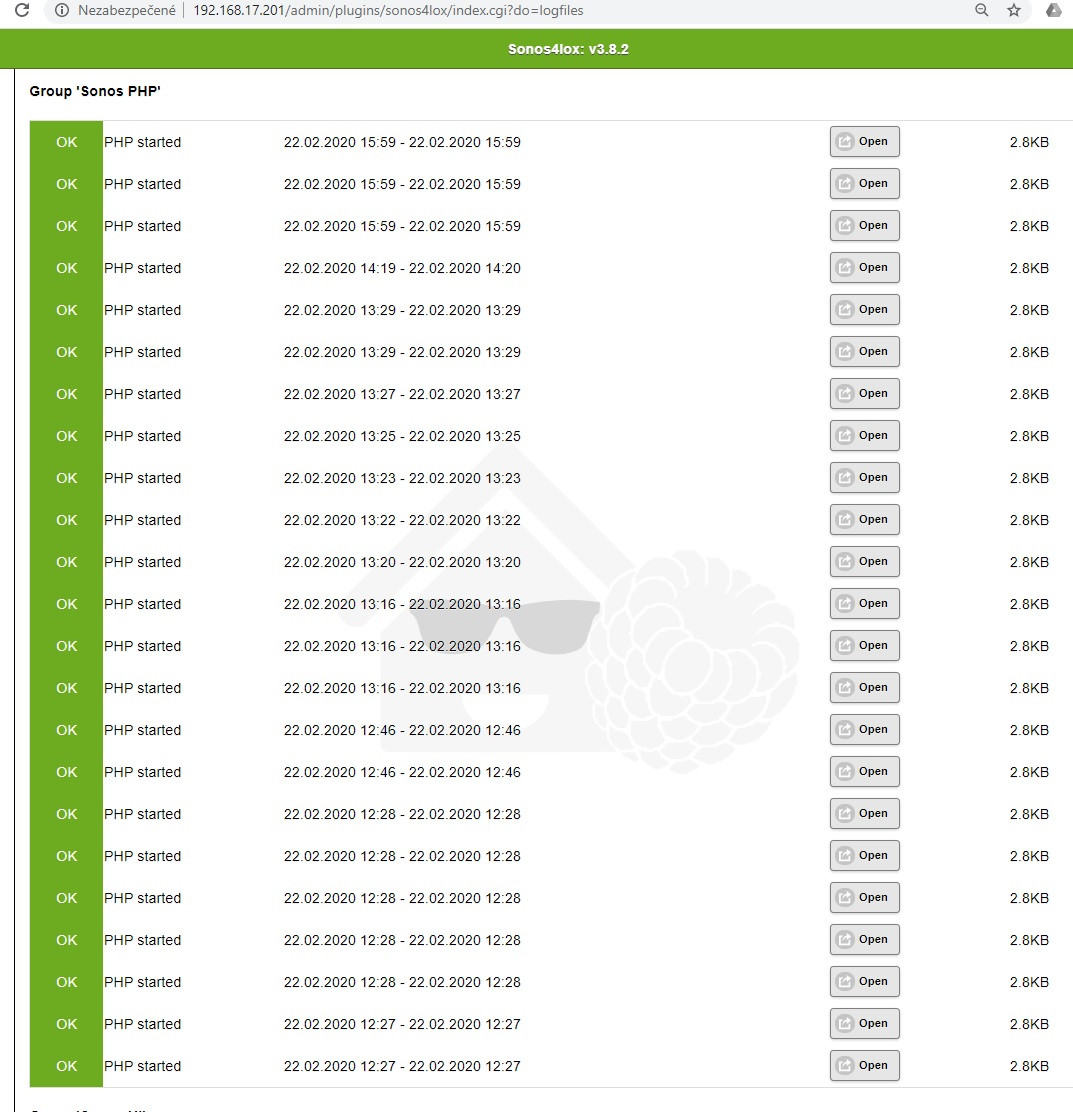Select timestamp '22.02.2020 13:20 - 22.02.2020 13:20'

coord(402,562)
